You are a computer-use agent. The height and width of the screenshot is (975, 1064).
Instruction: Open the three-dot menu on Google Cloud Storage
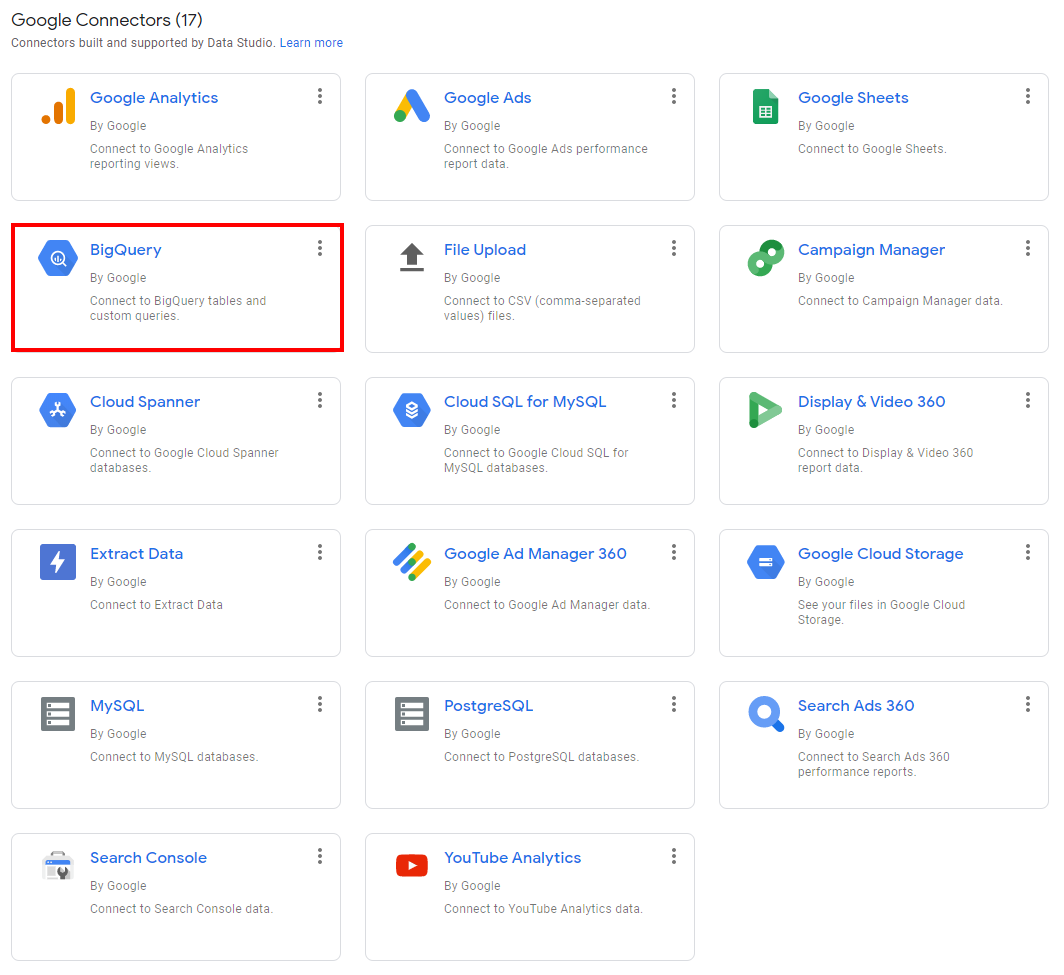pyautogui.click(x=1028, y=552)
